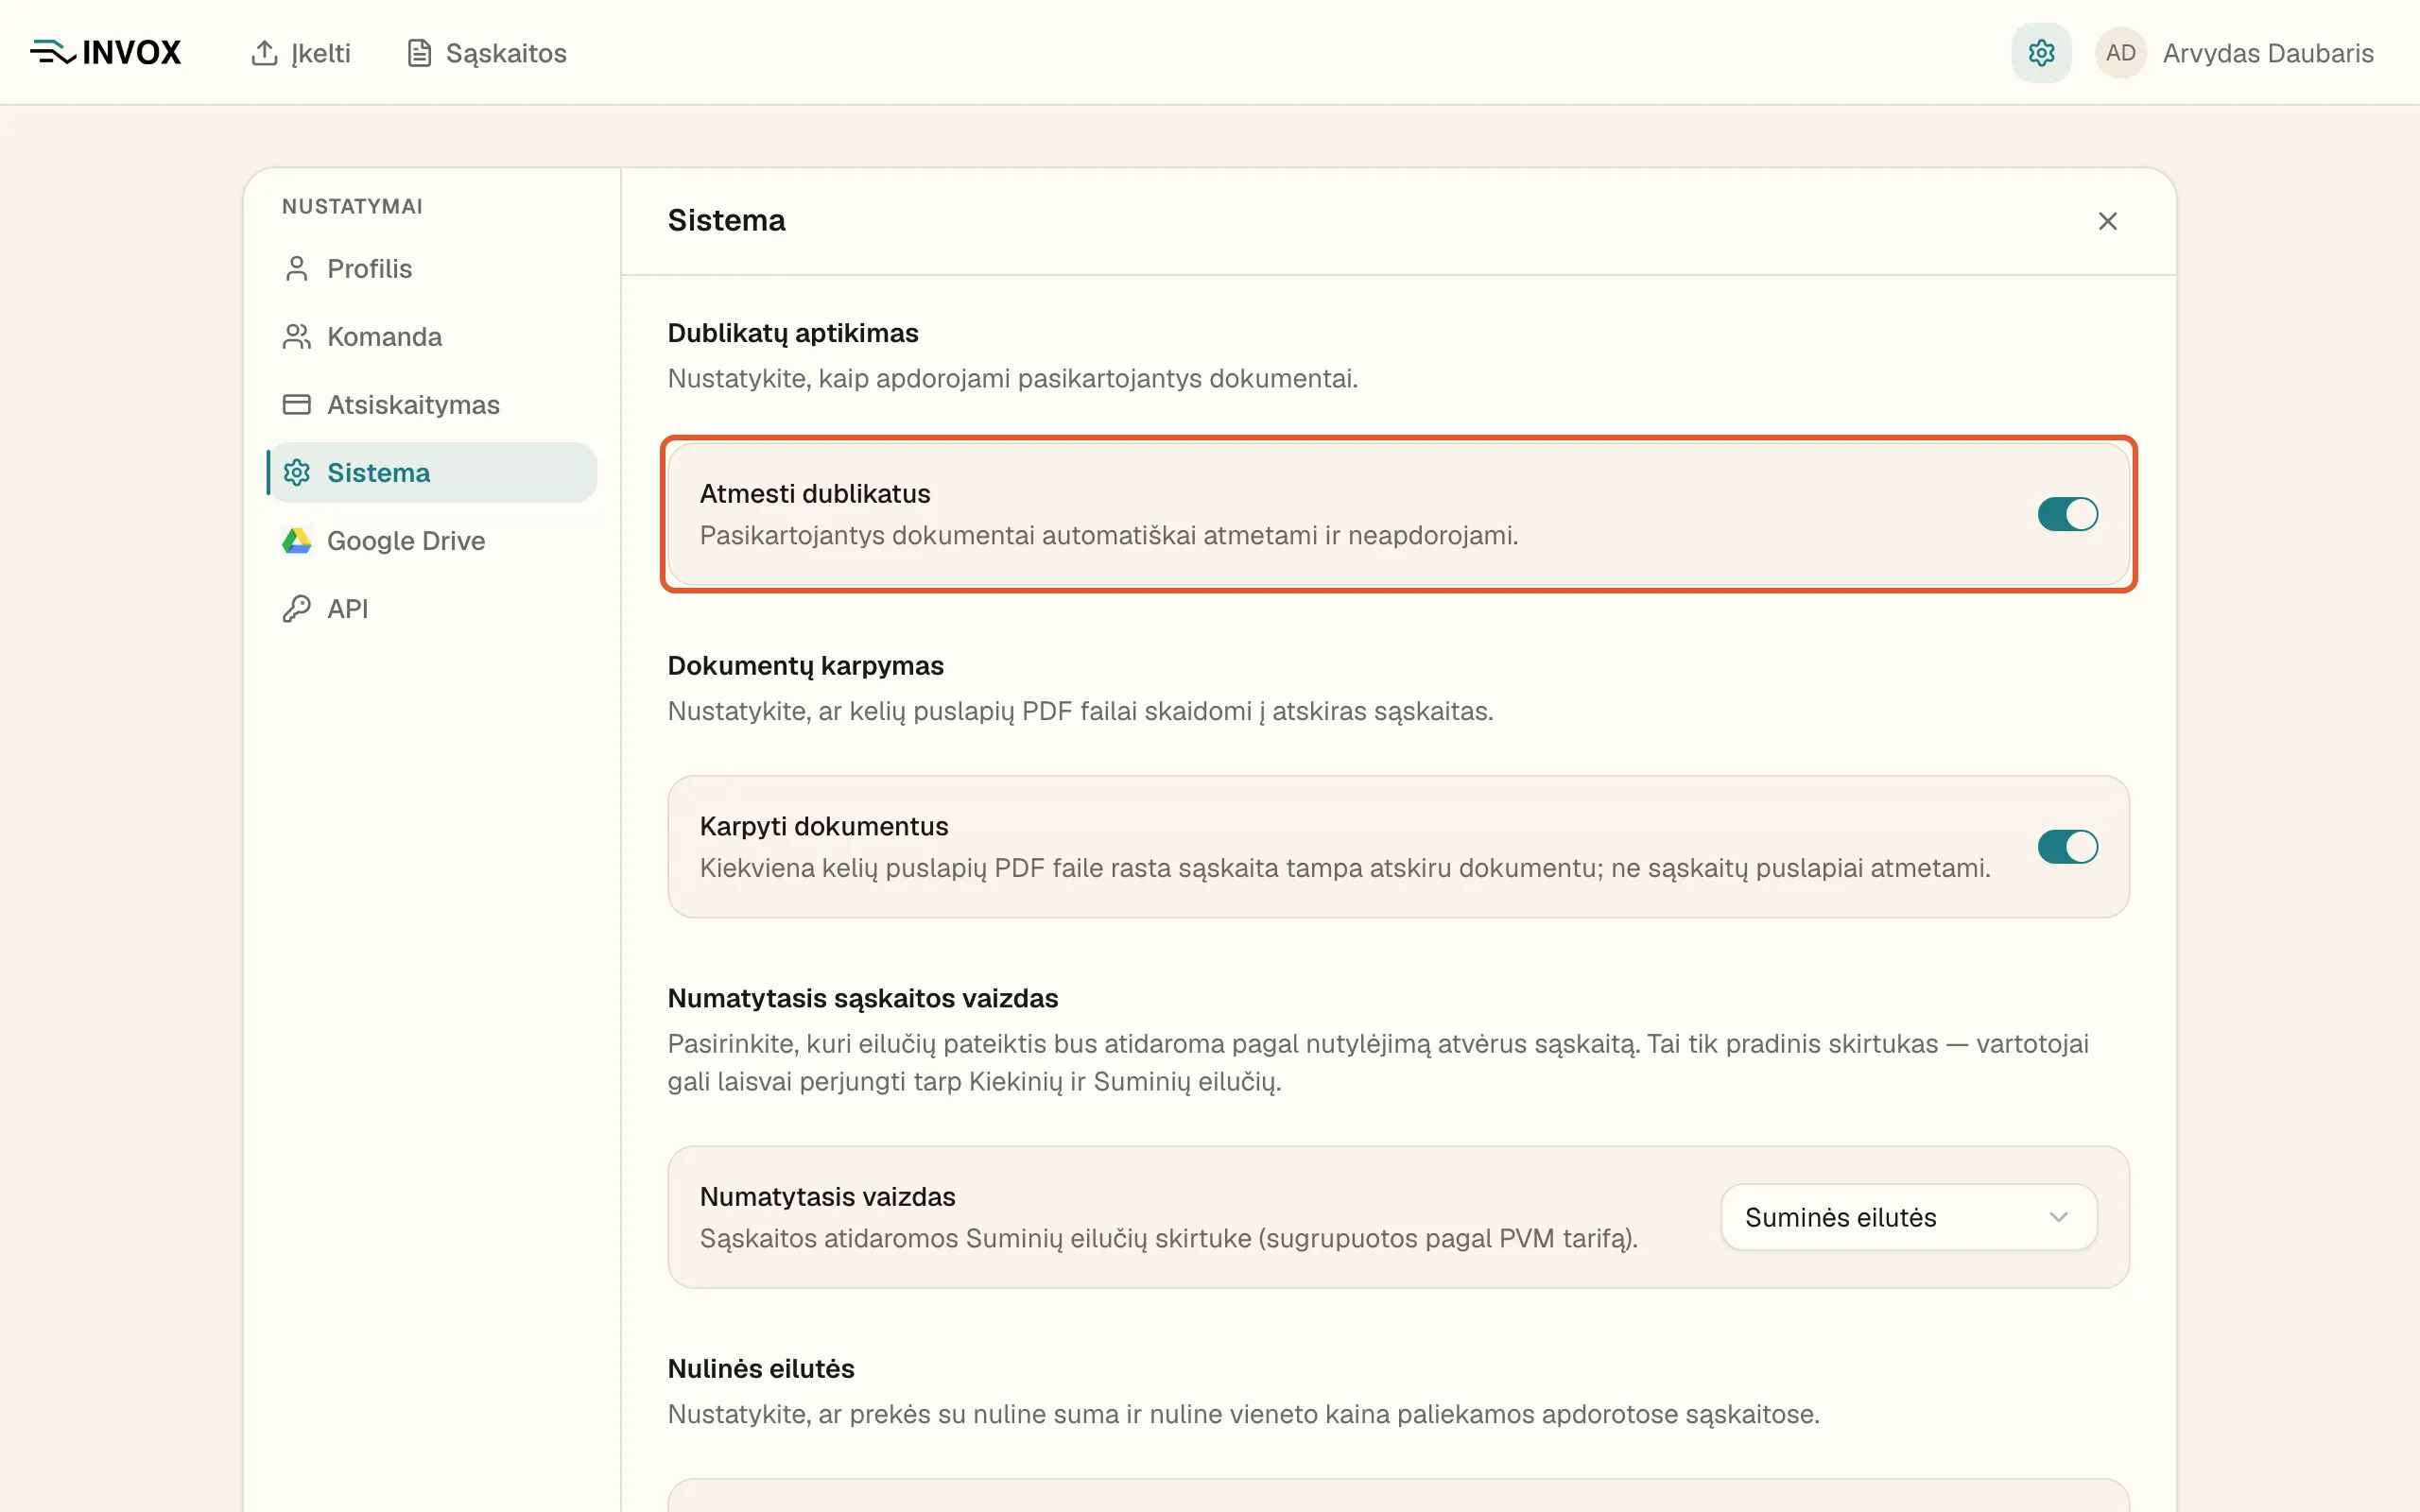Click the NUSTATYMAI sidebar label

pyautogui.click(x=352, y=206)
